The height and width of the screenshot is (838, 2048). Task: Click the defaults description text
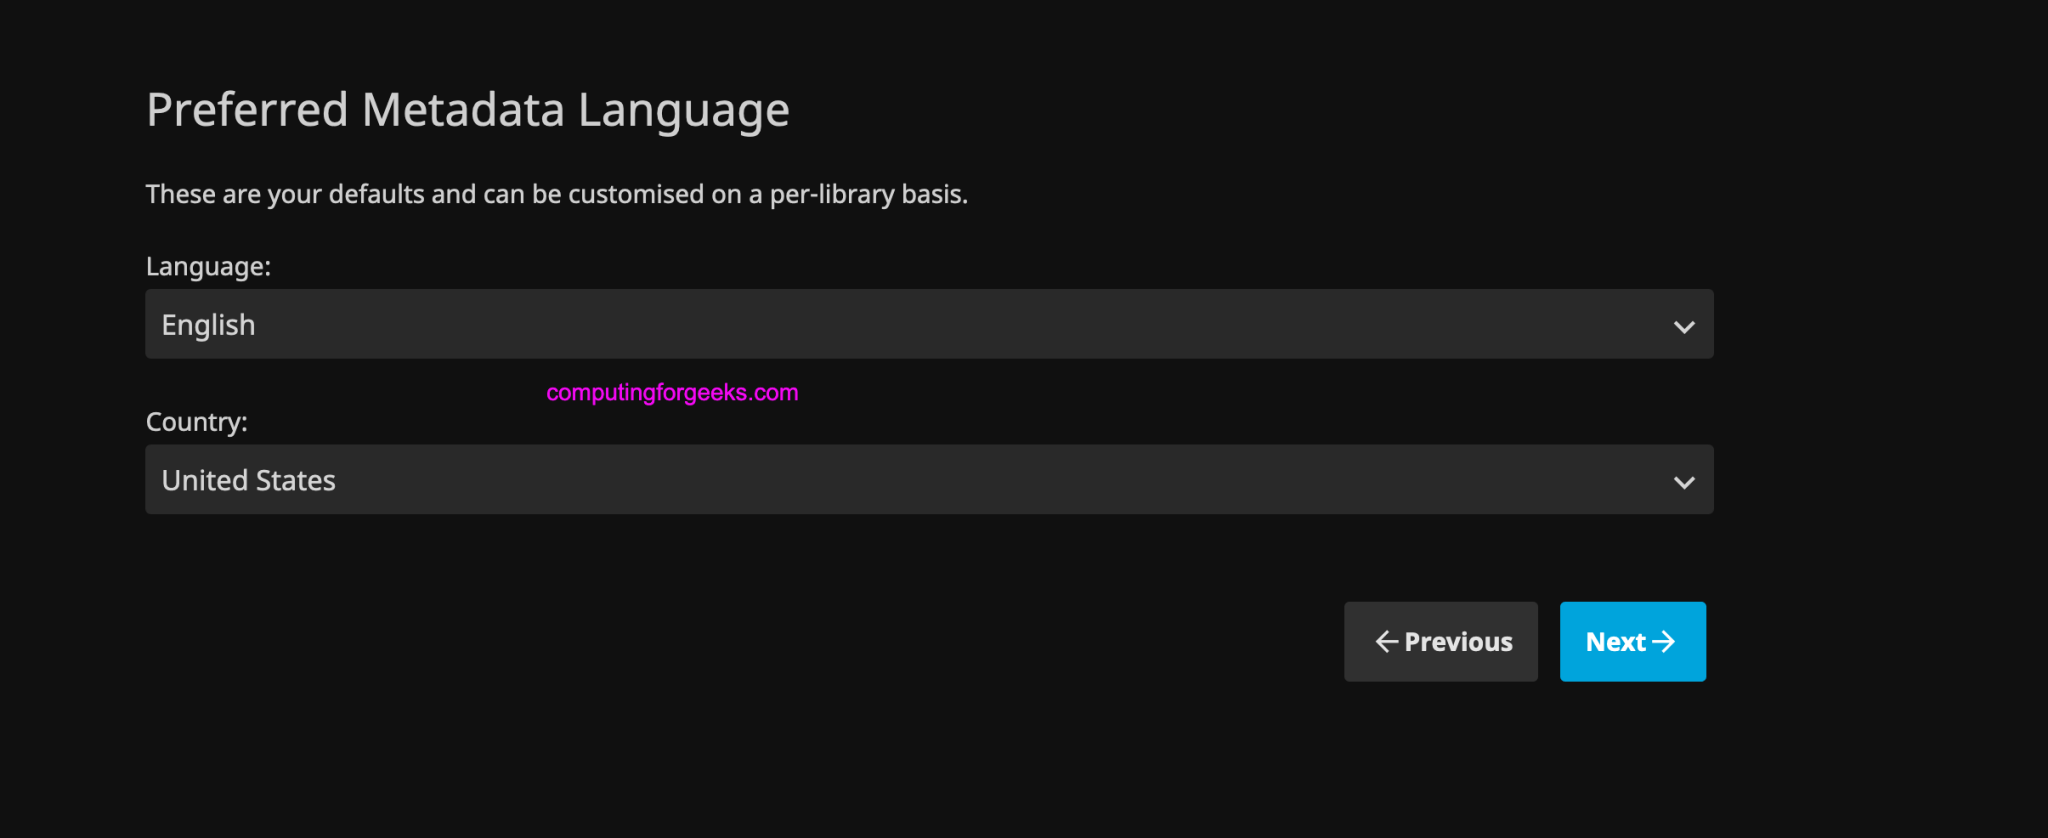point(556,194)
